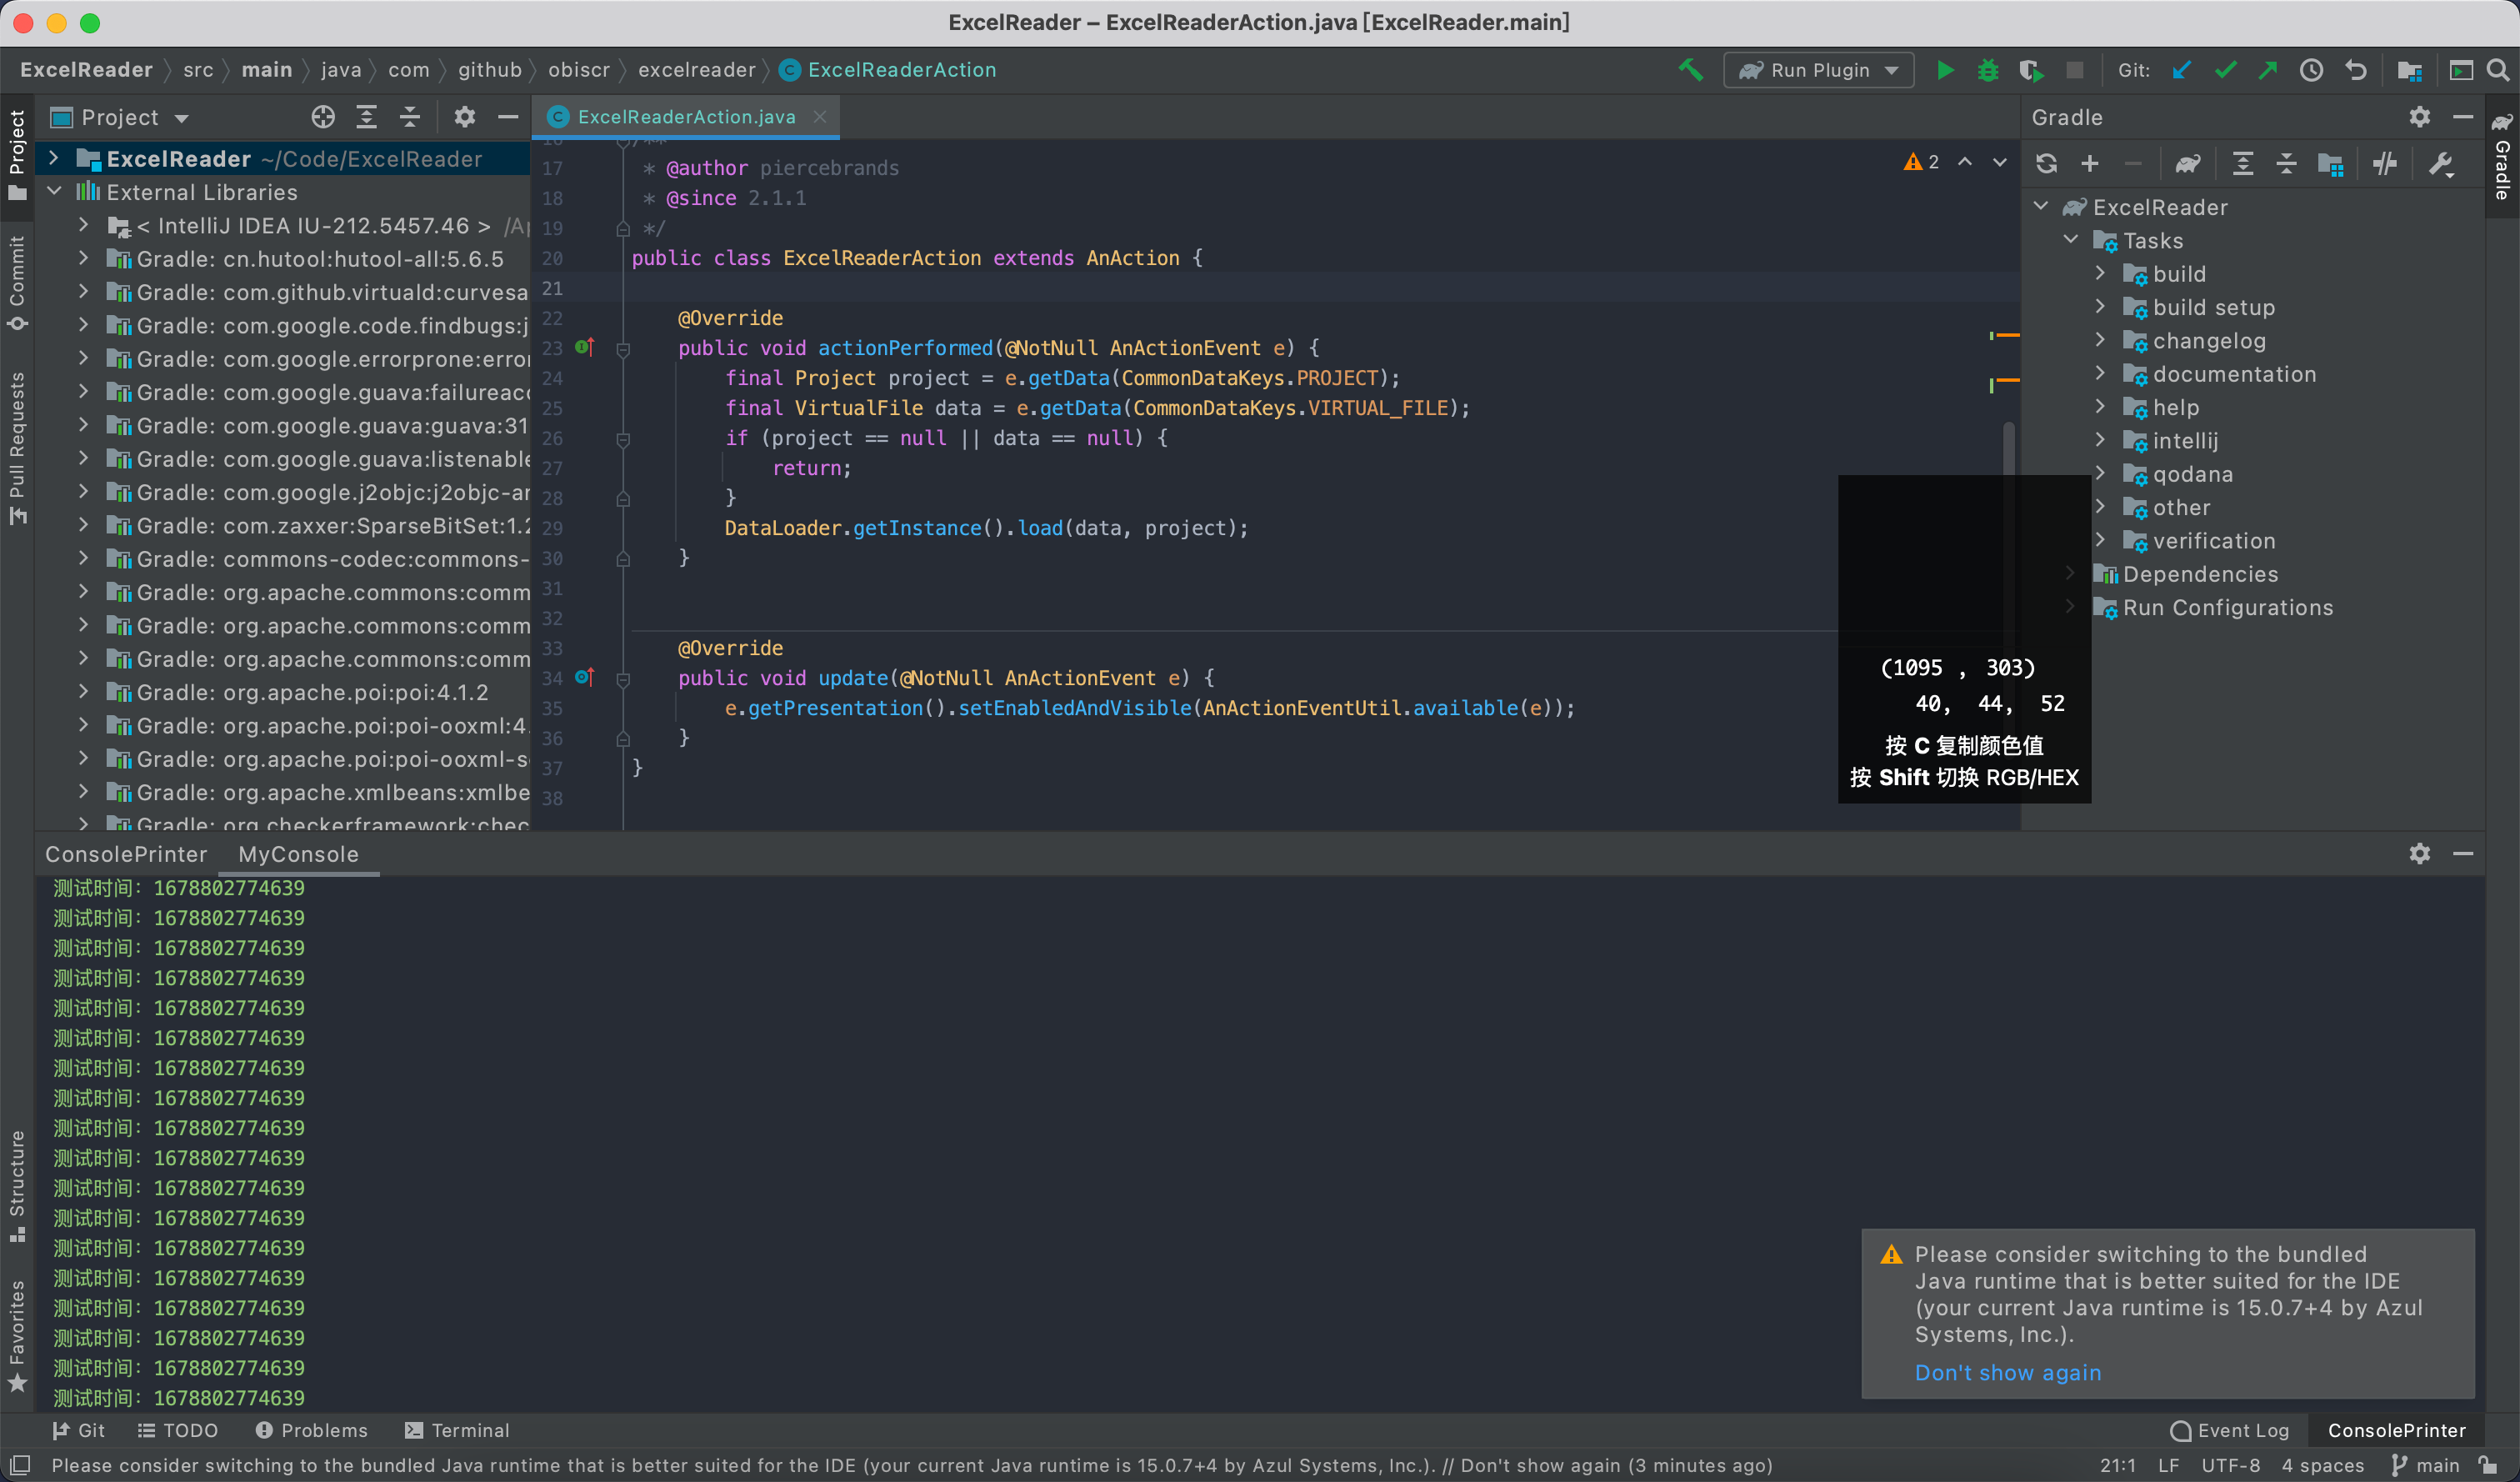This screenshot has height=1482, width=2520.
Task: Start debugging the plugin
Action: pos(1988,70)
